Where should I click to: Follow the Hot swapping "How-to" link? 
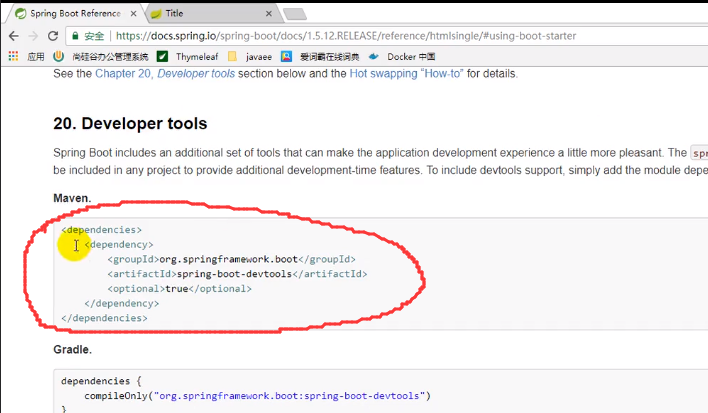pos(406,74)
